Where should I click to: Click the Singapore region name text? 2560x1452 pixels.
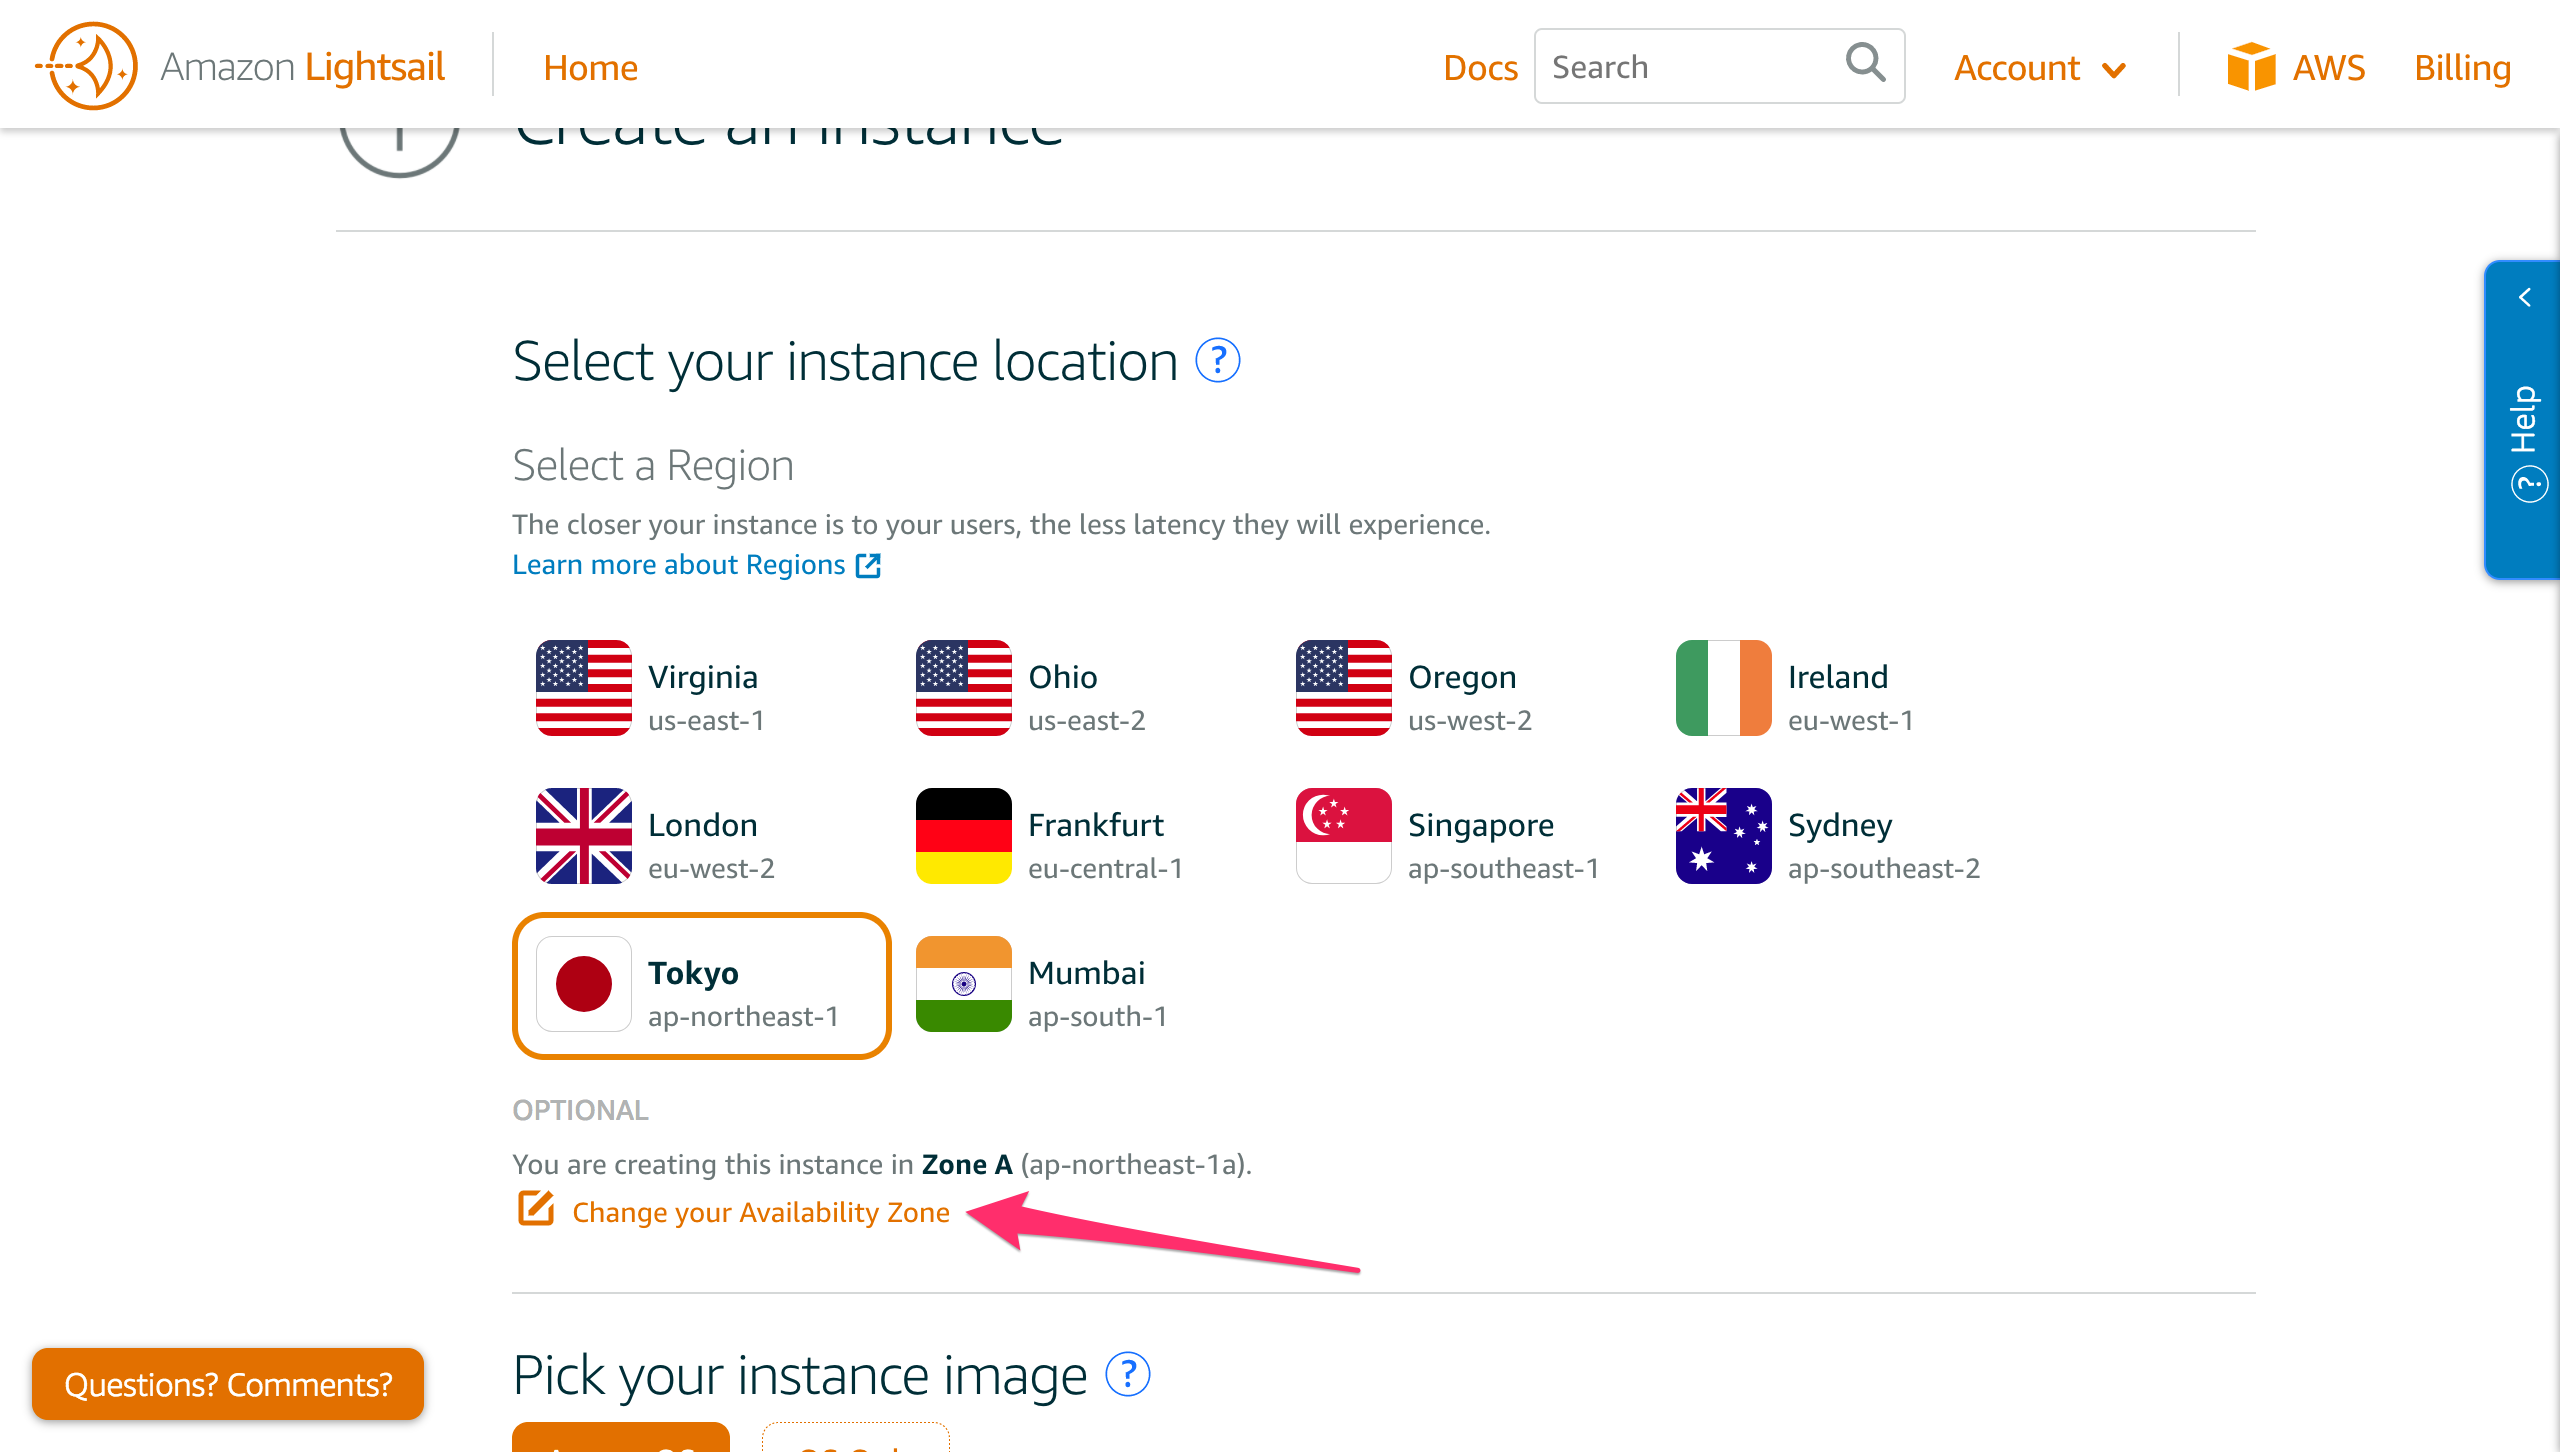(x=1481, y=825)
